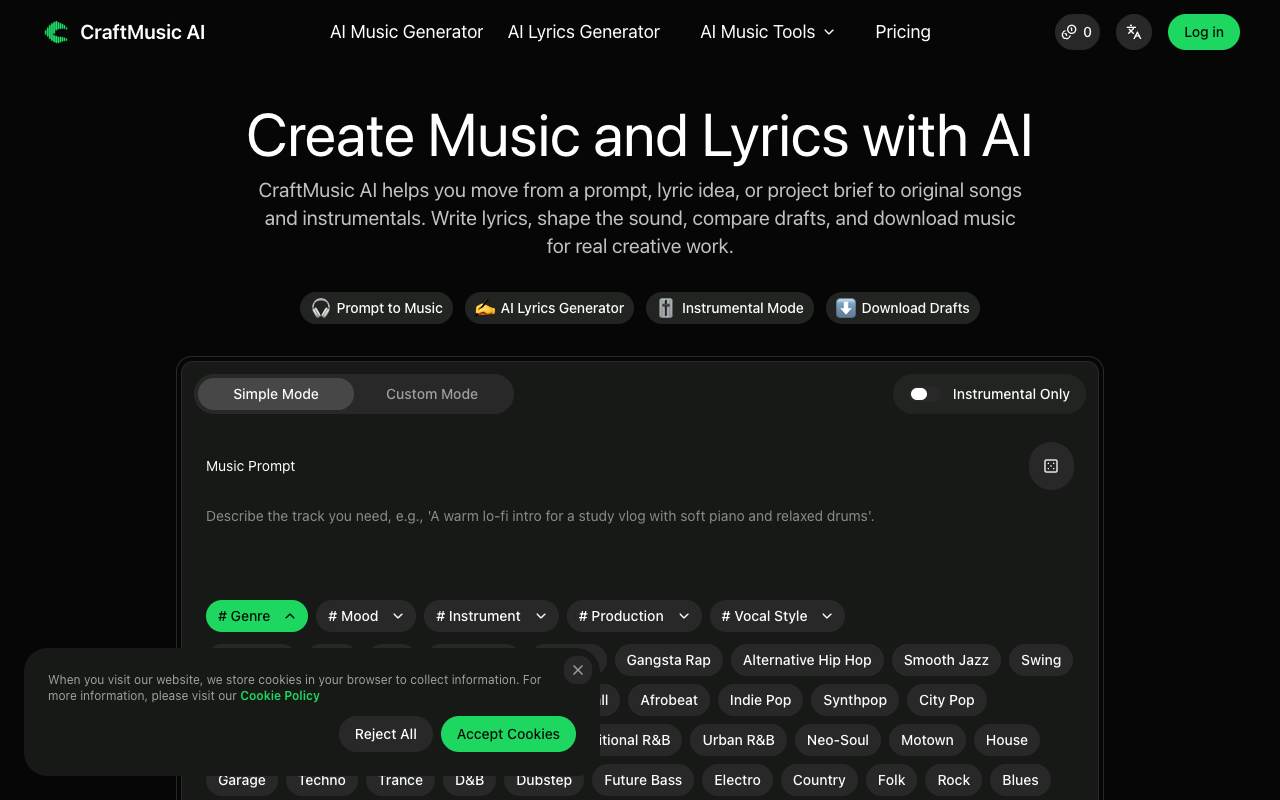Add the Motown genre tag
The width and height of the screenshot is (1280, 800).
pyautogui.click(x=928, y=740)
